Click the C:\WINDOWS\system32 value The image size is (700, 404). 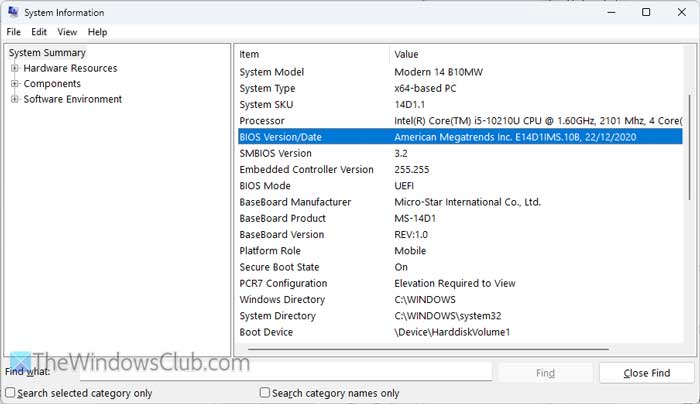[x=448, y=316]
